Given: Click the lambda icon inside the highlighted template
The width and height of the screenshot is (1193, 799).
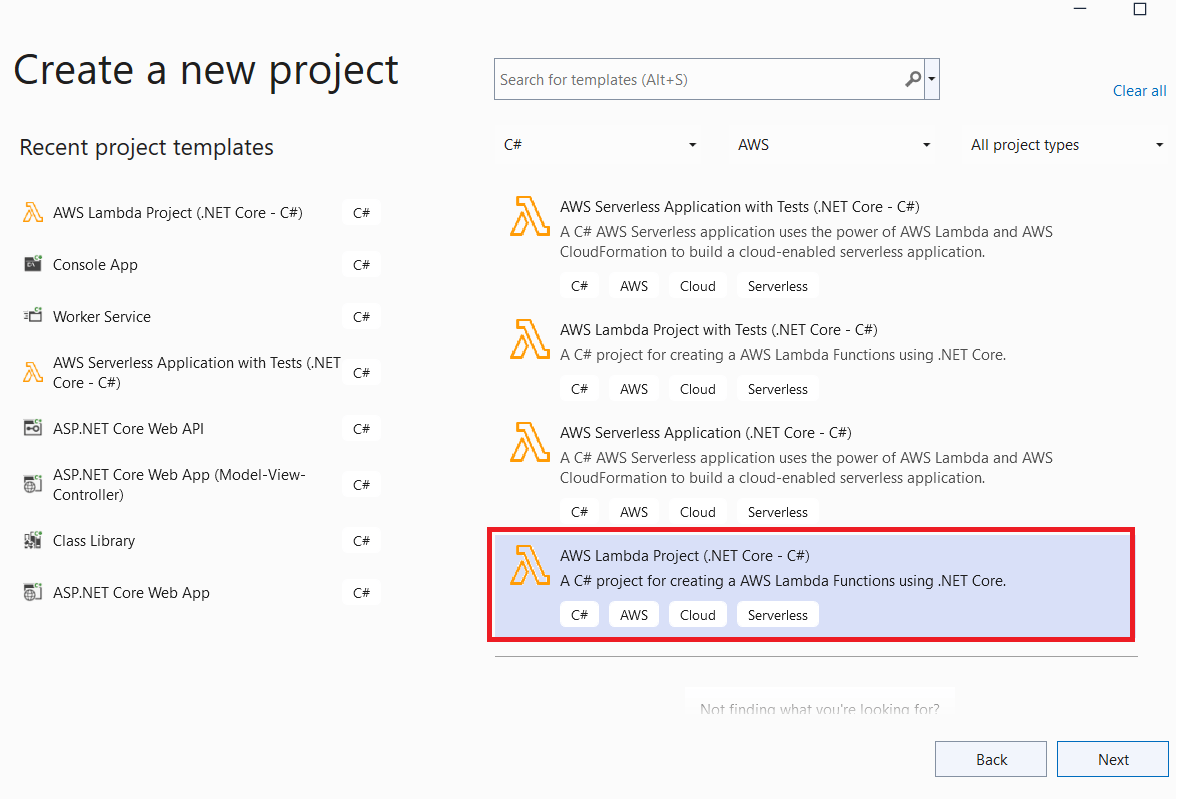Looking at the screenshot, I should coord(529,566).
